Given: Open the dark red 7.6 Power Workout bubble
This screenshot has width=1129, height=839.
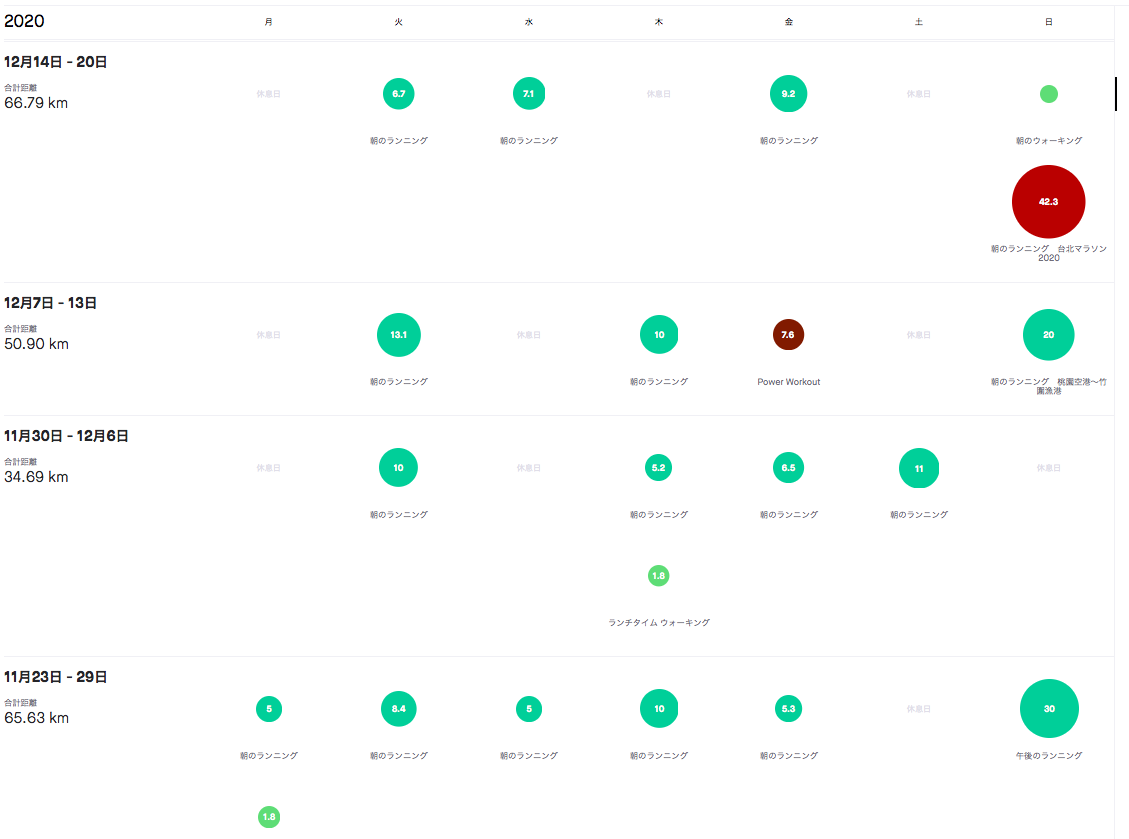Looking at the screenshot, I should point(788,335).
